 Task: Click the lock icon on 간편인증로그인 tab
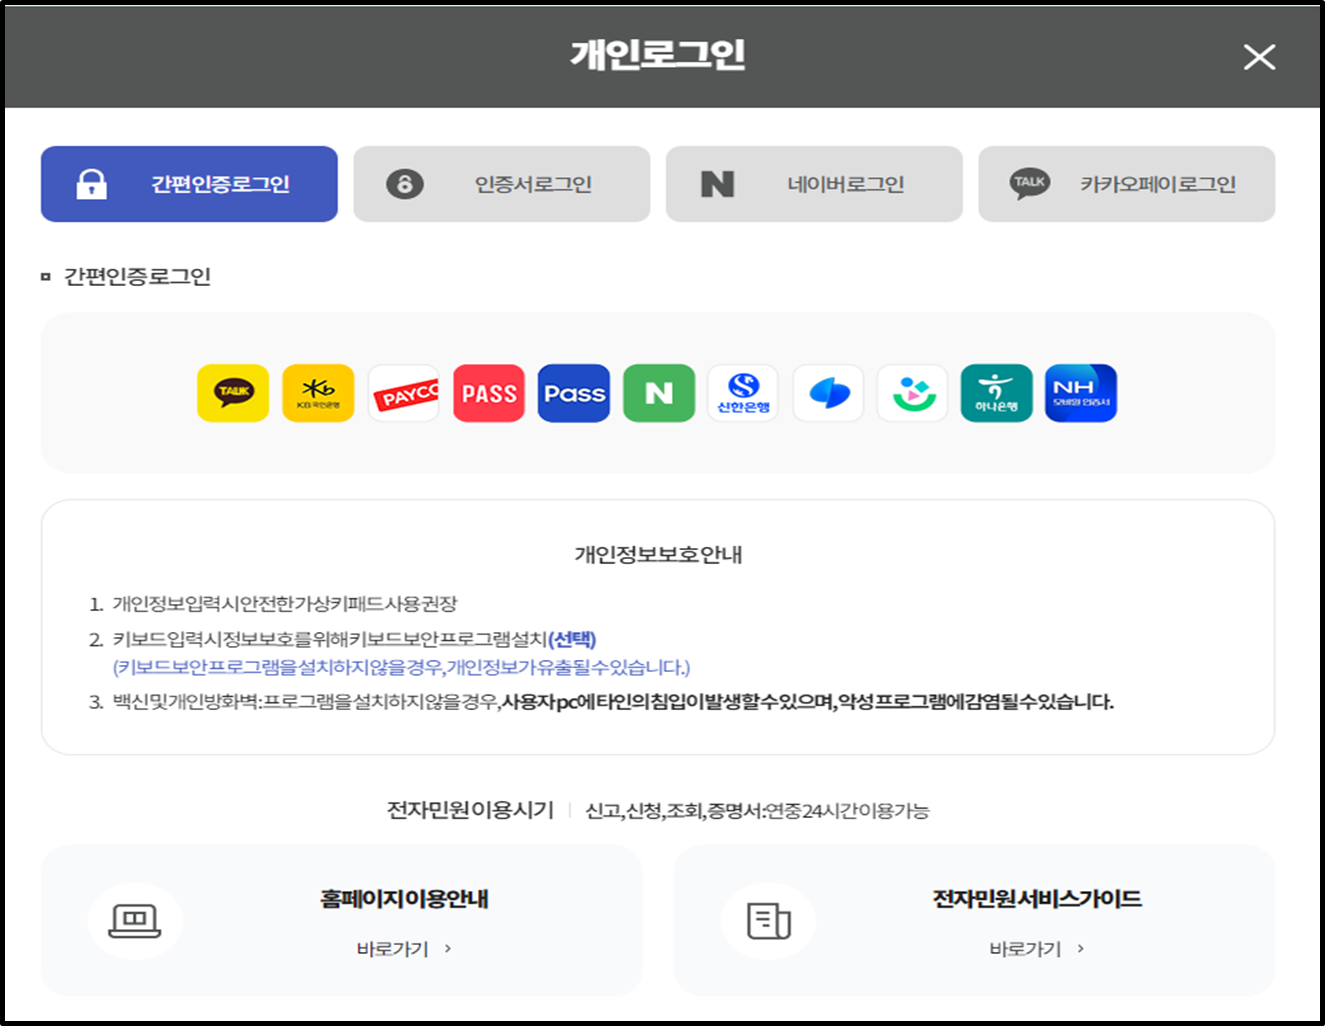coord(91,183)
